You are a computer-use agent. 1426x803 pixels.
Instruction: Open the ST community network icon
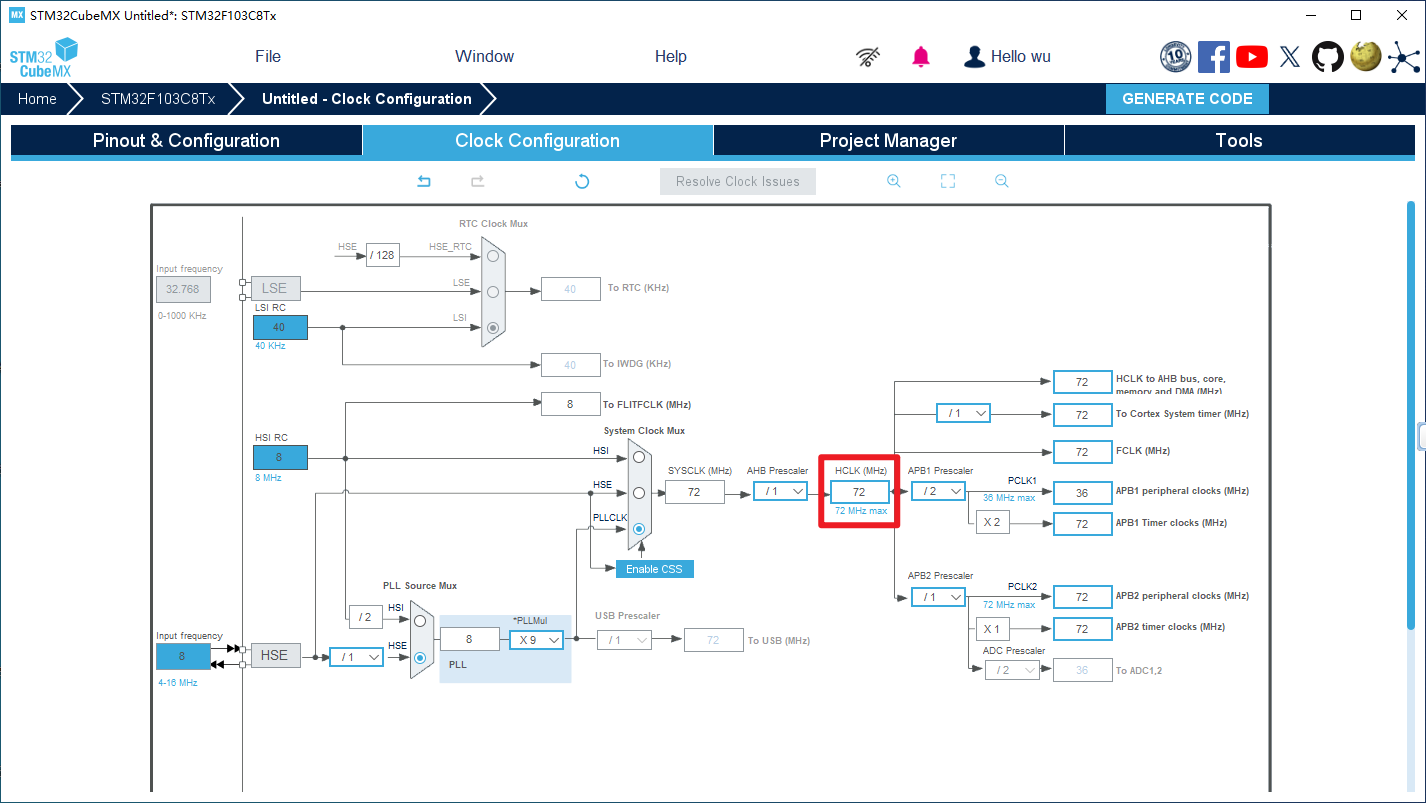[1403, 57]
